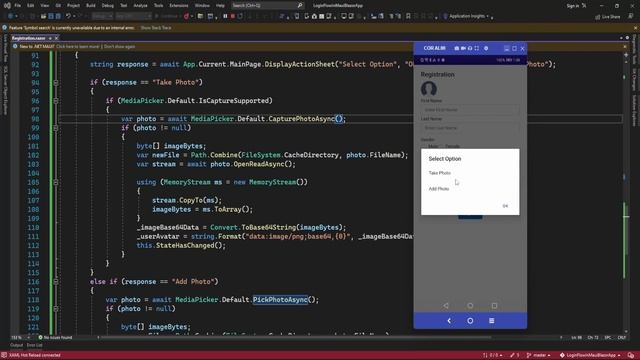Open the solution platform dropdown

point(133,16)
